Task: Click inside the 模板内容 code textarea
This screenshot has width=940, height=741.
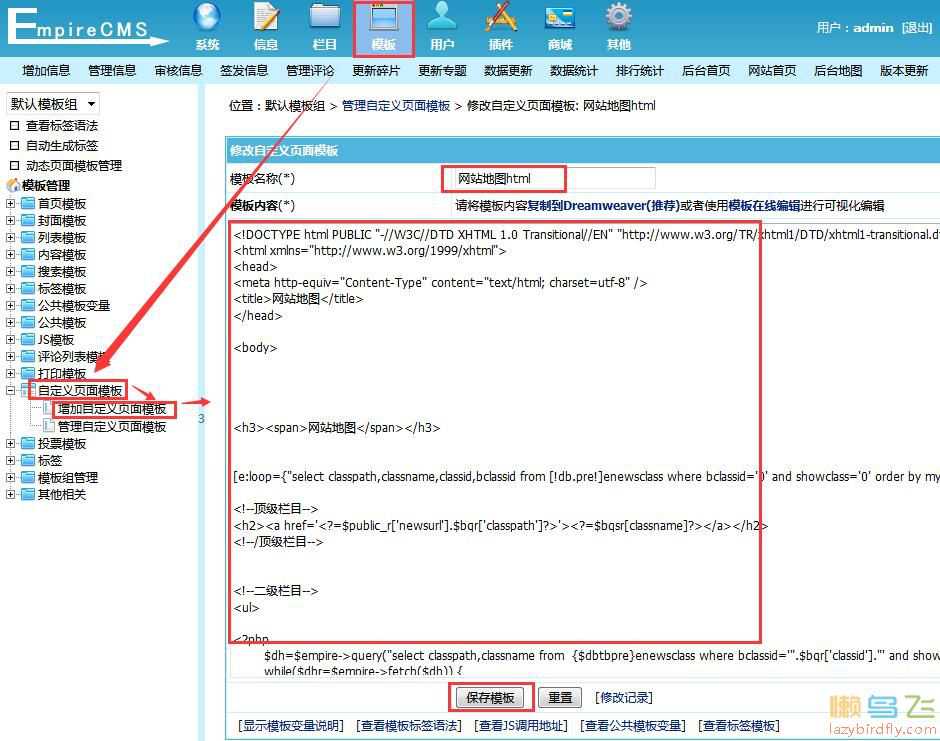Action: (x=585, y=450)
